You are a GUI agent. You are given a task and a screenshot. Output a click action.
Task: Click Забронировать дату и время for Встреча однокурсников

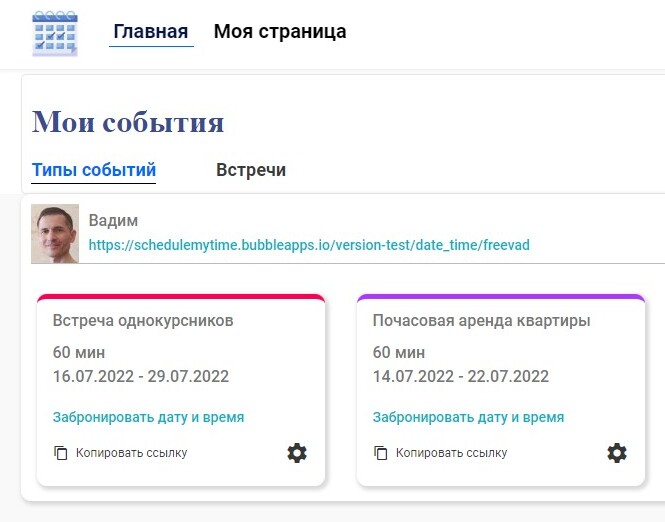coord(148,417)
